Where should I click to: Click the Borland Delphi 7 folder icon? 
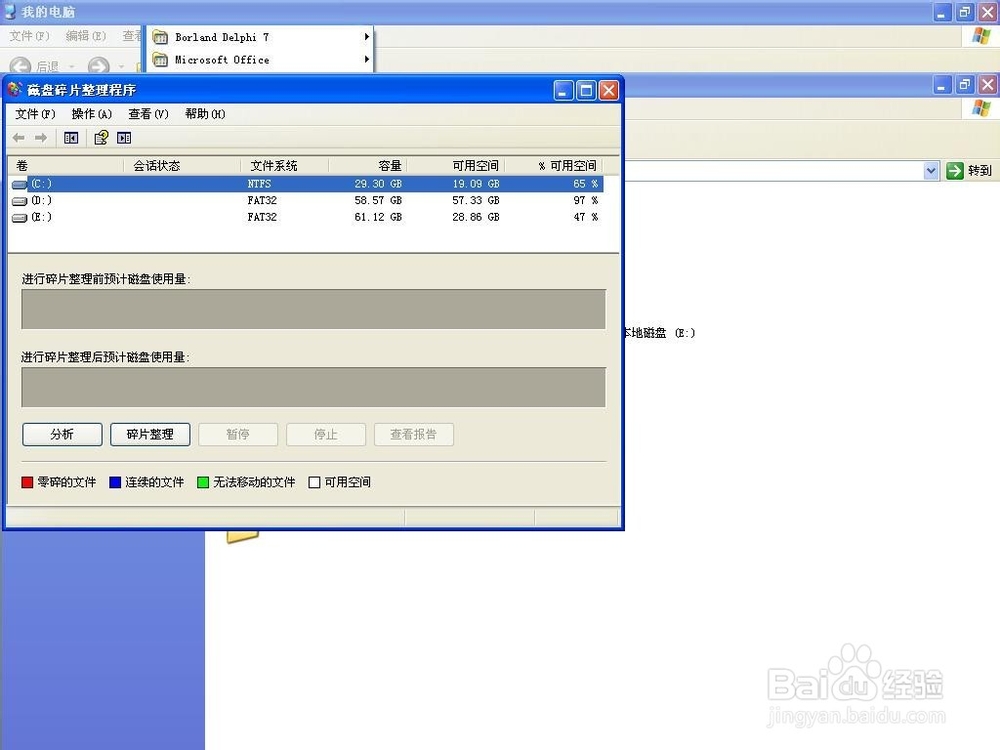[x=160, y=38]
